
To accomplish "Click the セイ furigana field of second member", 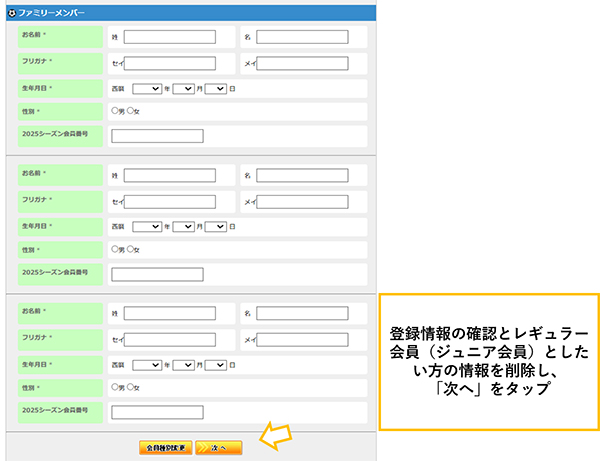I will (x=169, y=201).
